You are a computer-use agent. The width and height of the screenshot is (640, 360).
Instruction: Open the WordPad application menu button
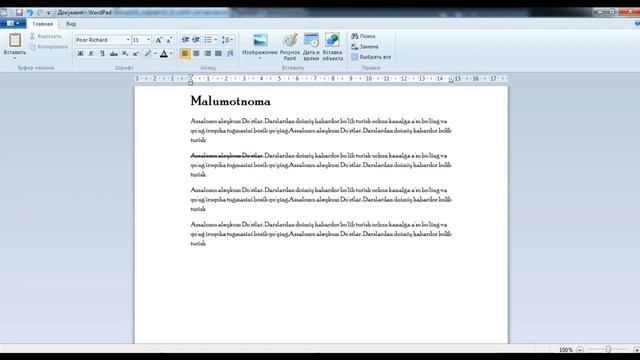point(13,24)
